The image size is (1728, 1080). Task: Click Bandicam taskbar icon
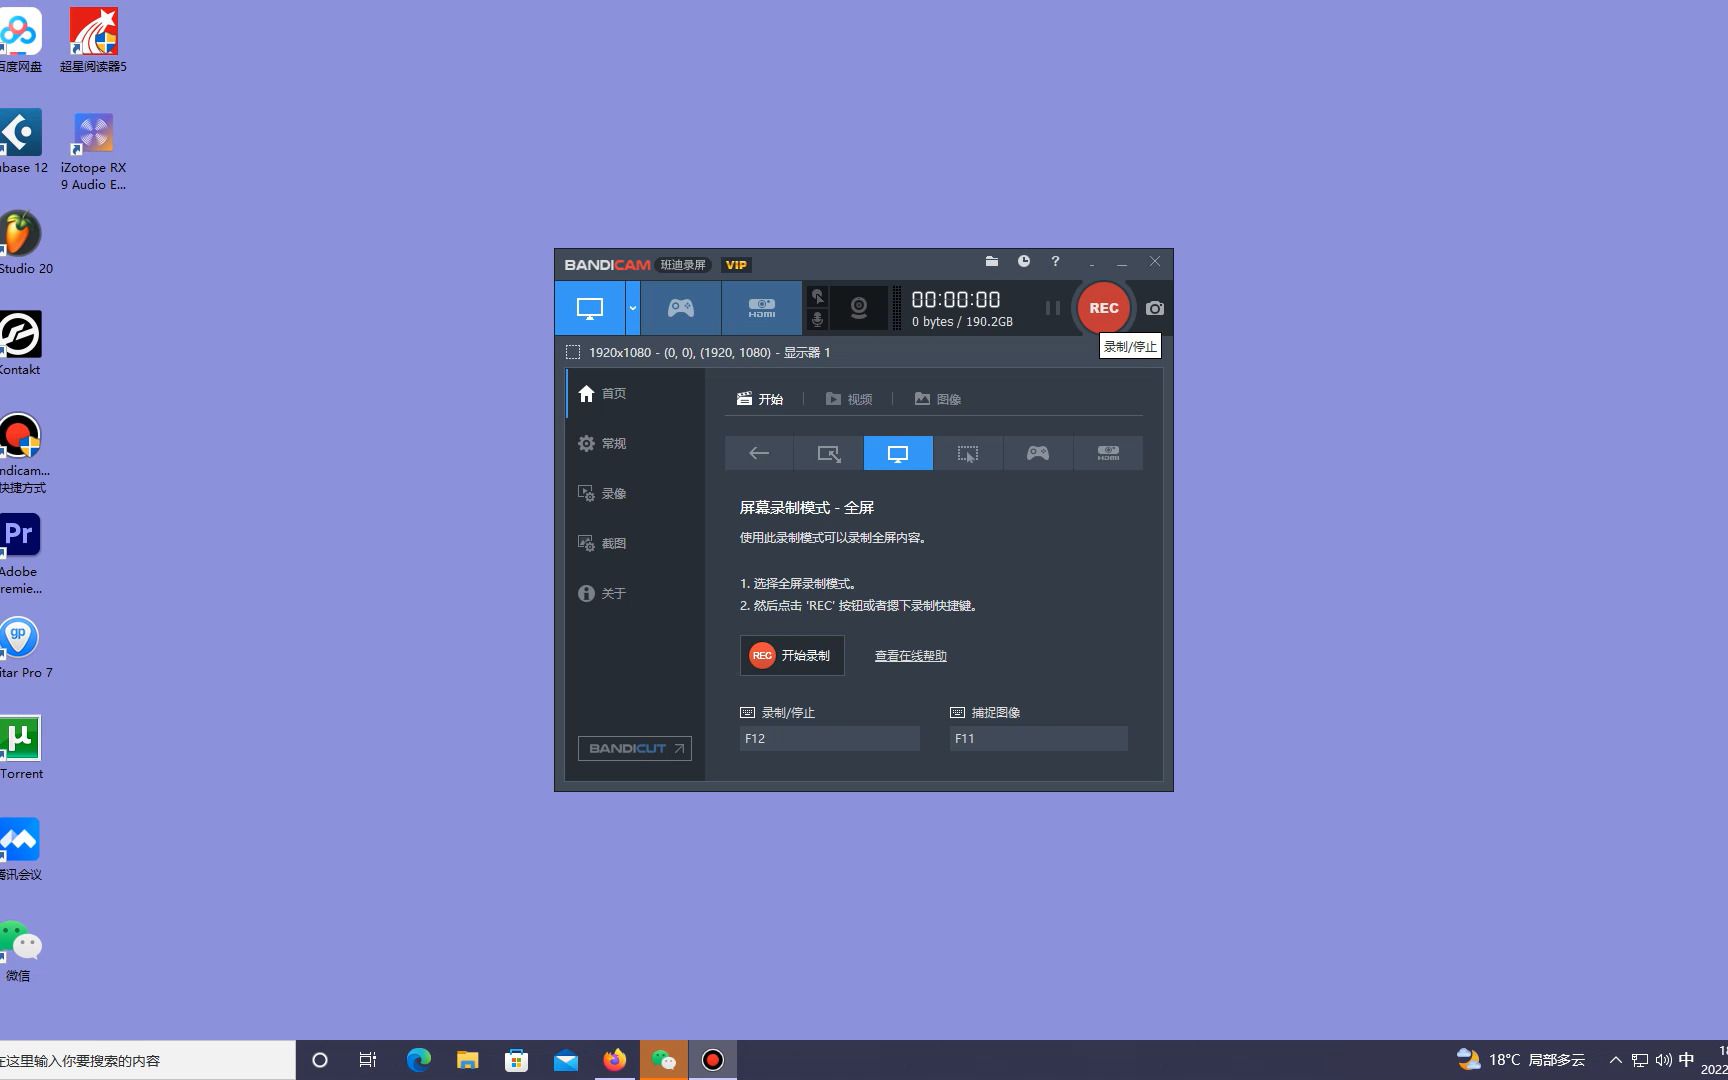click(x=712, y=1060)
